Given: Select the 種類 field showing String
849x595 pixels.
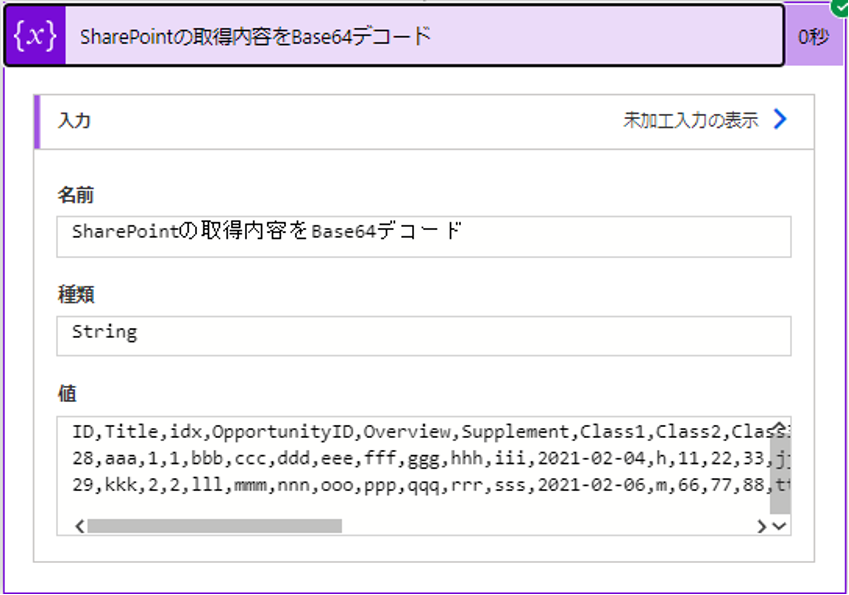Looking at the screenshot, I should (423, 336).
